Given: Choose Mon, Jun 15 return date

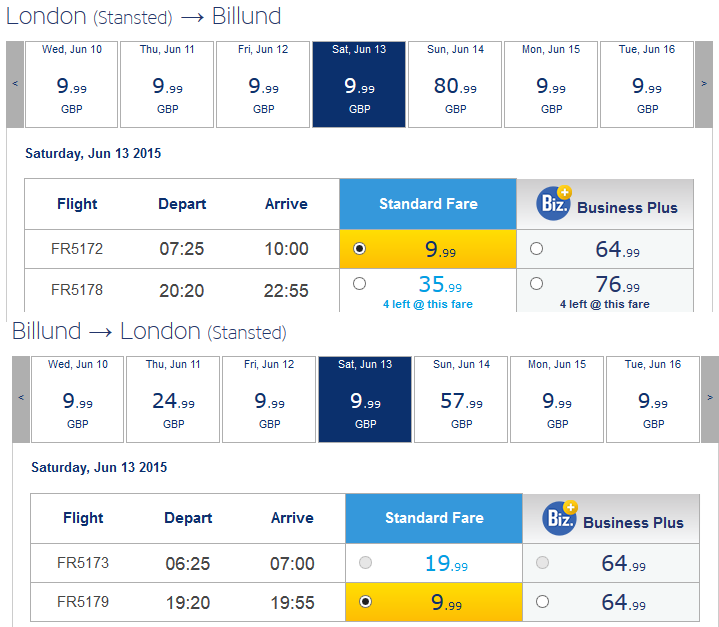Looking at the screenshot, I should (557, 399).
